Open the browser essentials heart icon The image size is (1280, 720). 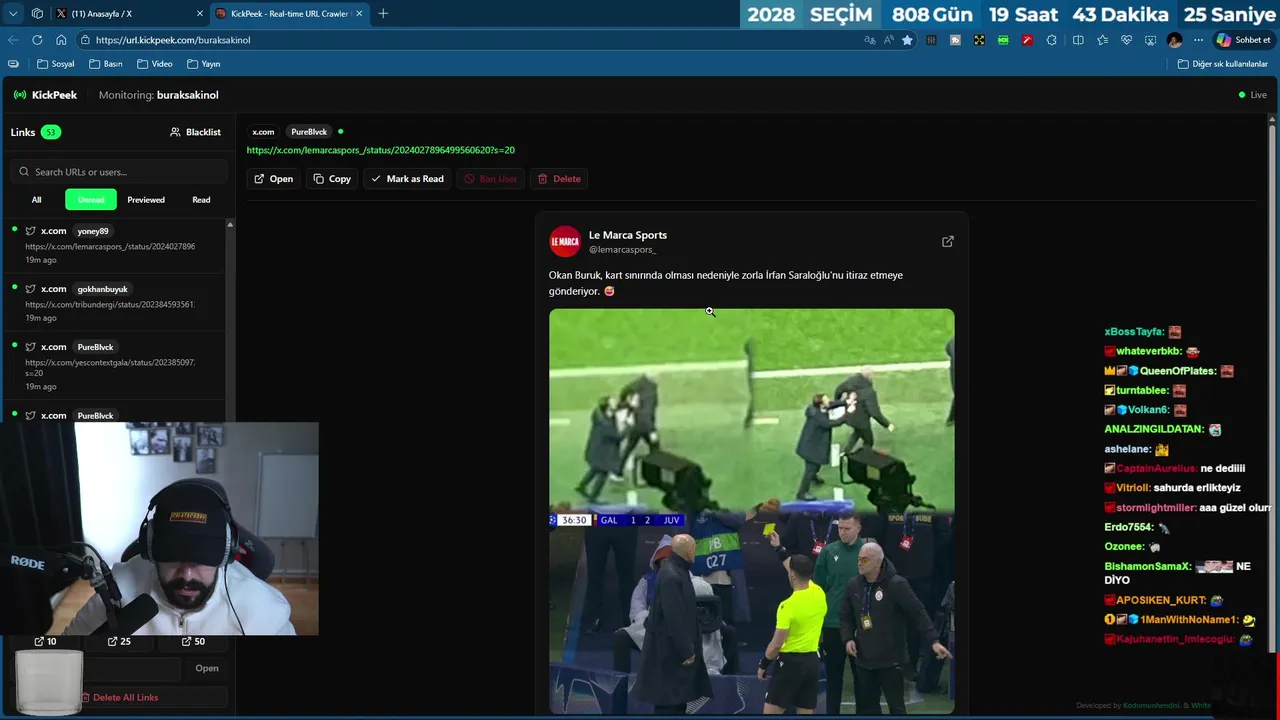(1126, 40)
